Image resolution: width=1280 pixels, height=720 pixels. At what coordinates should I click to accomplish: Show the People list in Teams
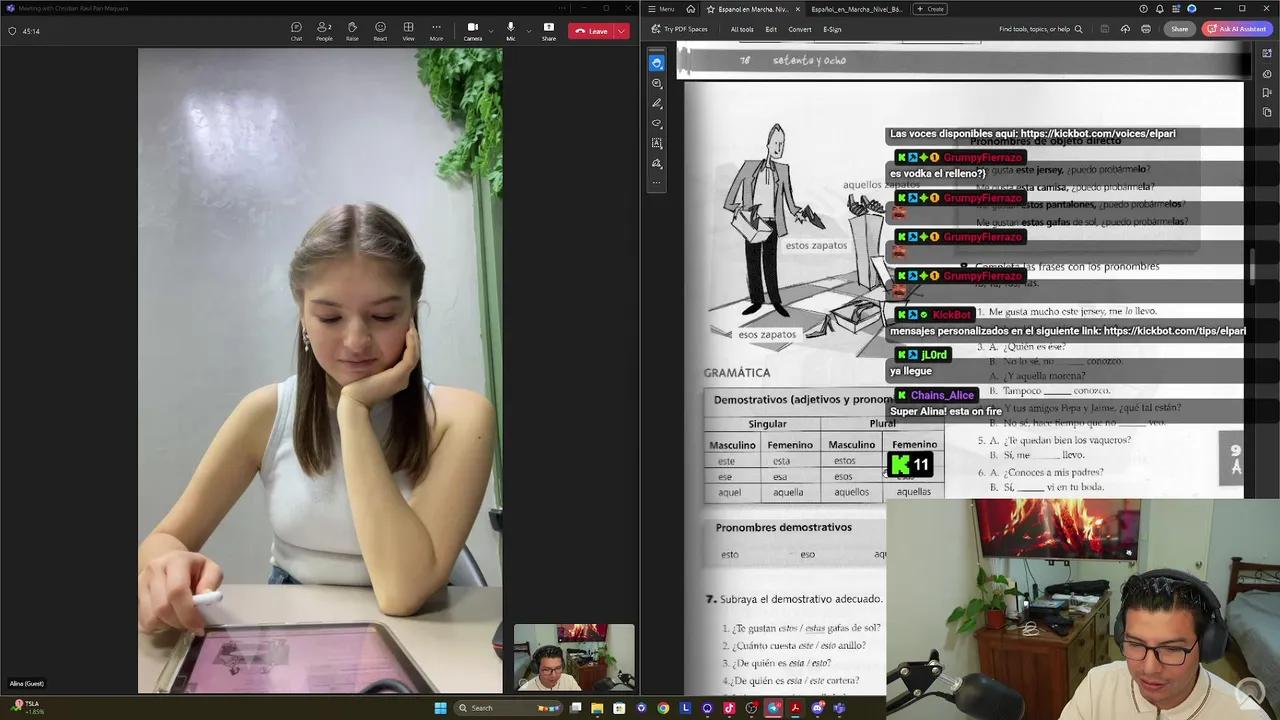pyautogui.click(x=324, y=31)
